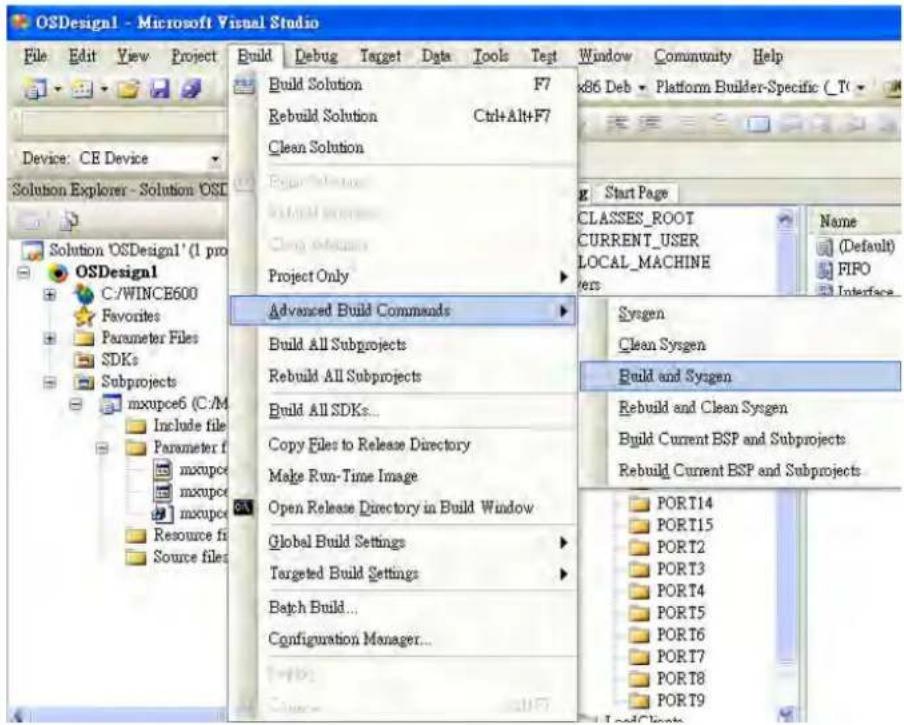Open the Batch Build dialog entry
904x725 pixels.
click(404, 607)
